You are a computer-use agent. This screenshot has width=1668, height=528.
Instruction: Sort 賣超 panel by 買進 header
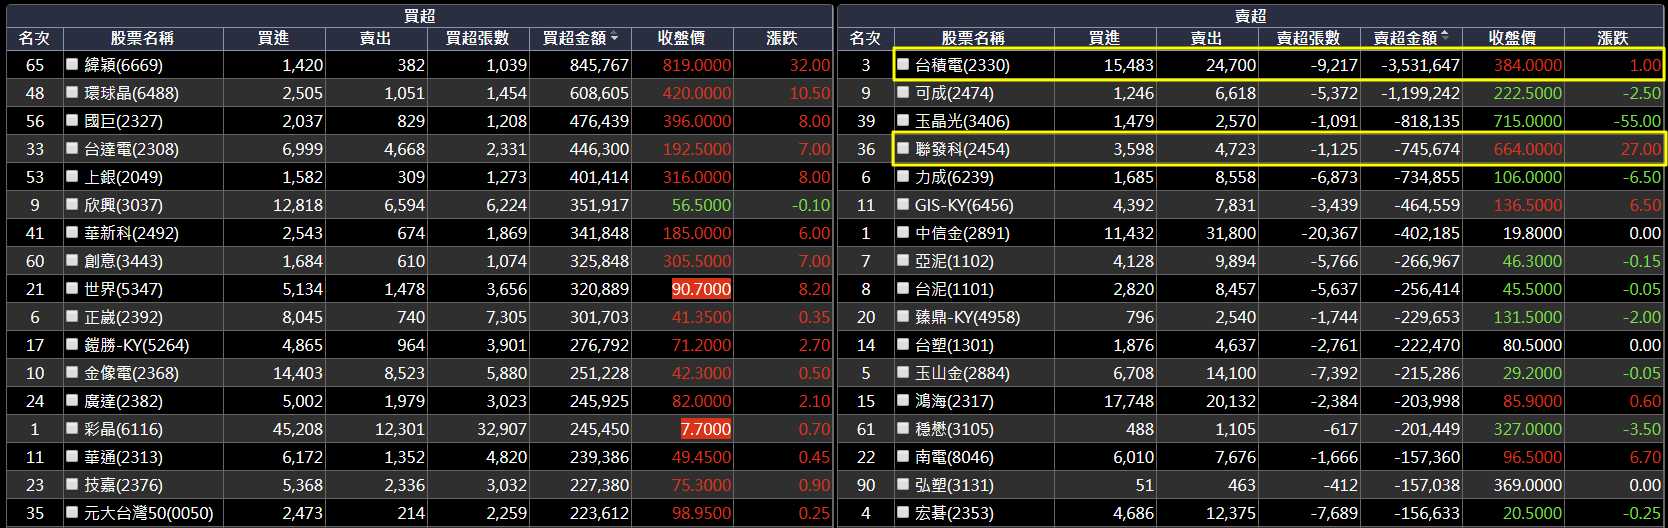[1104, 38]
